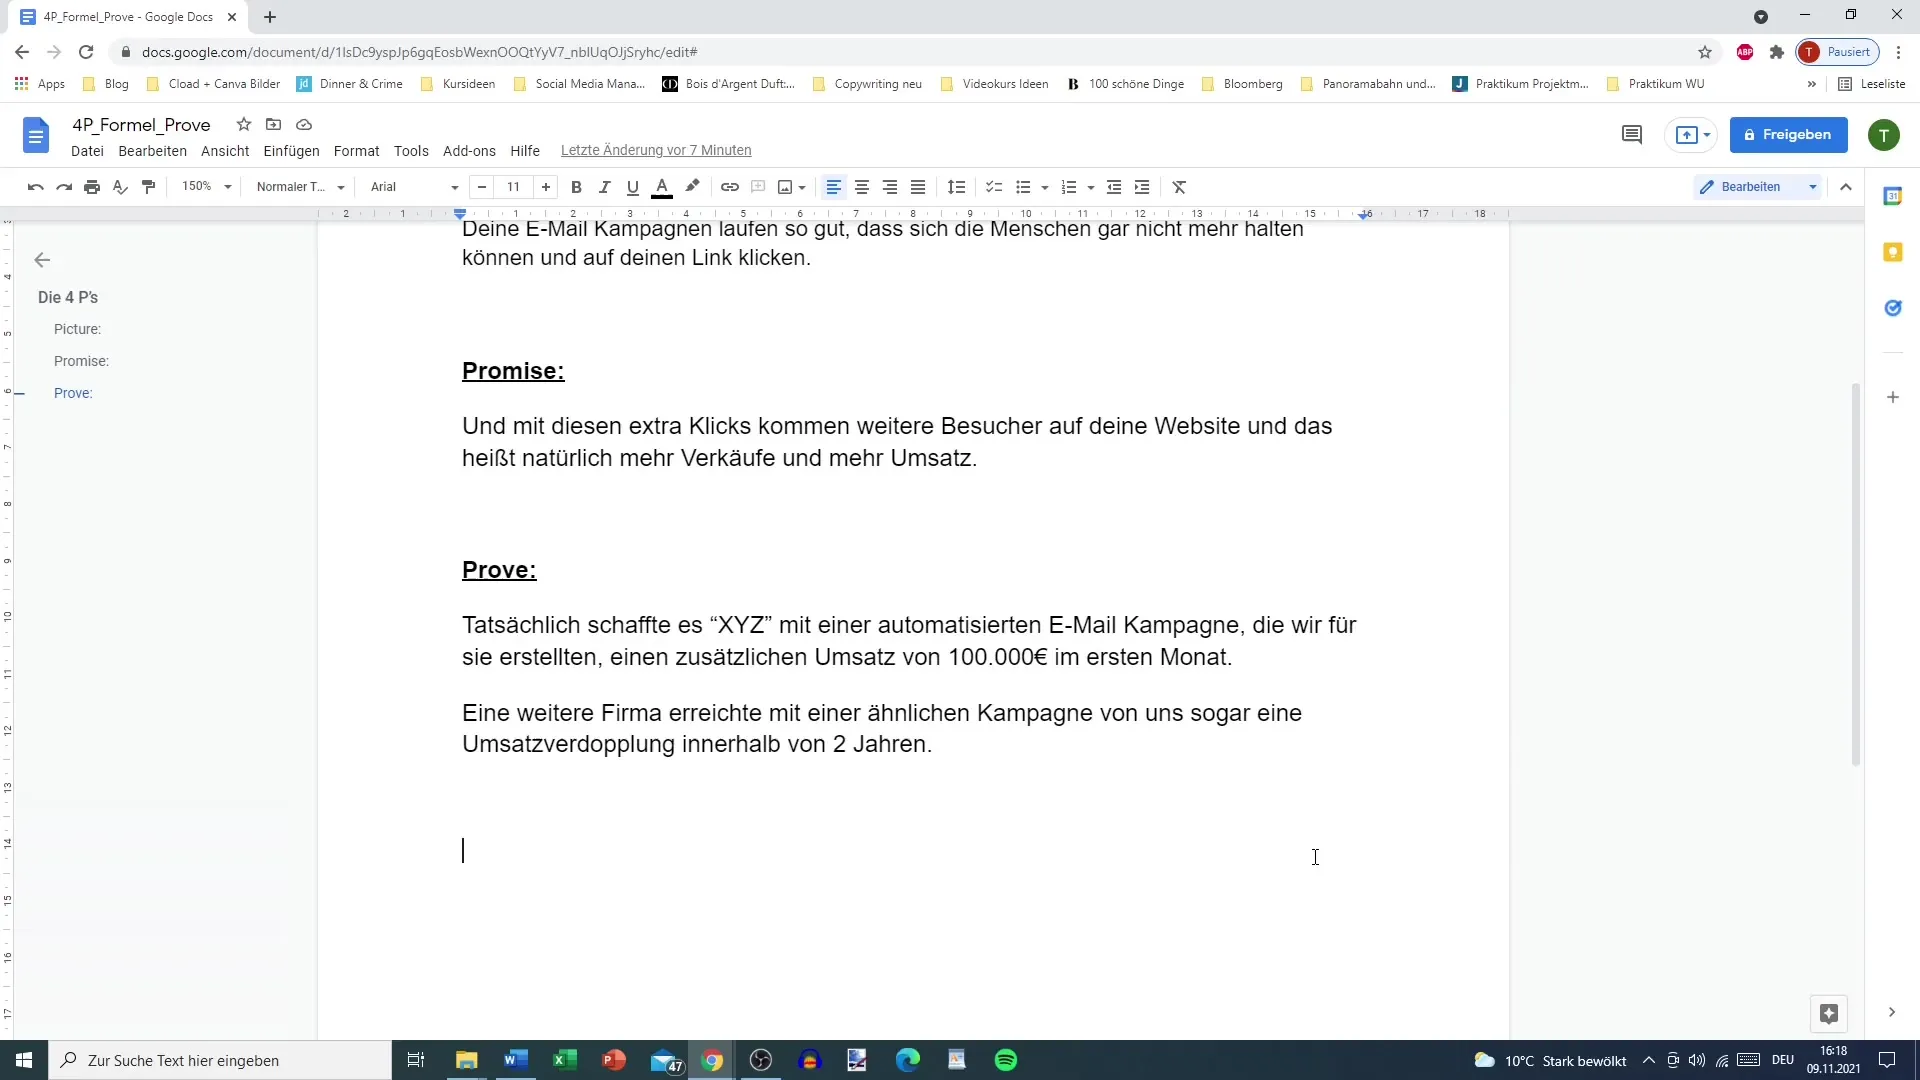Open the Datei menu

87,151
